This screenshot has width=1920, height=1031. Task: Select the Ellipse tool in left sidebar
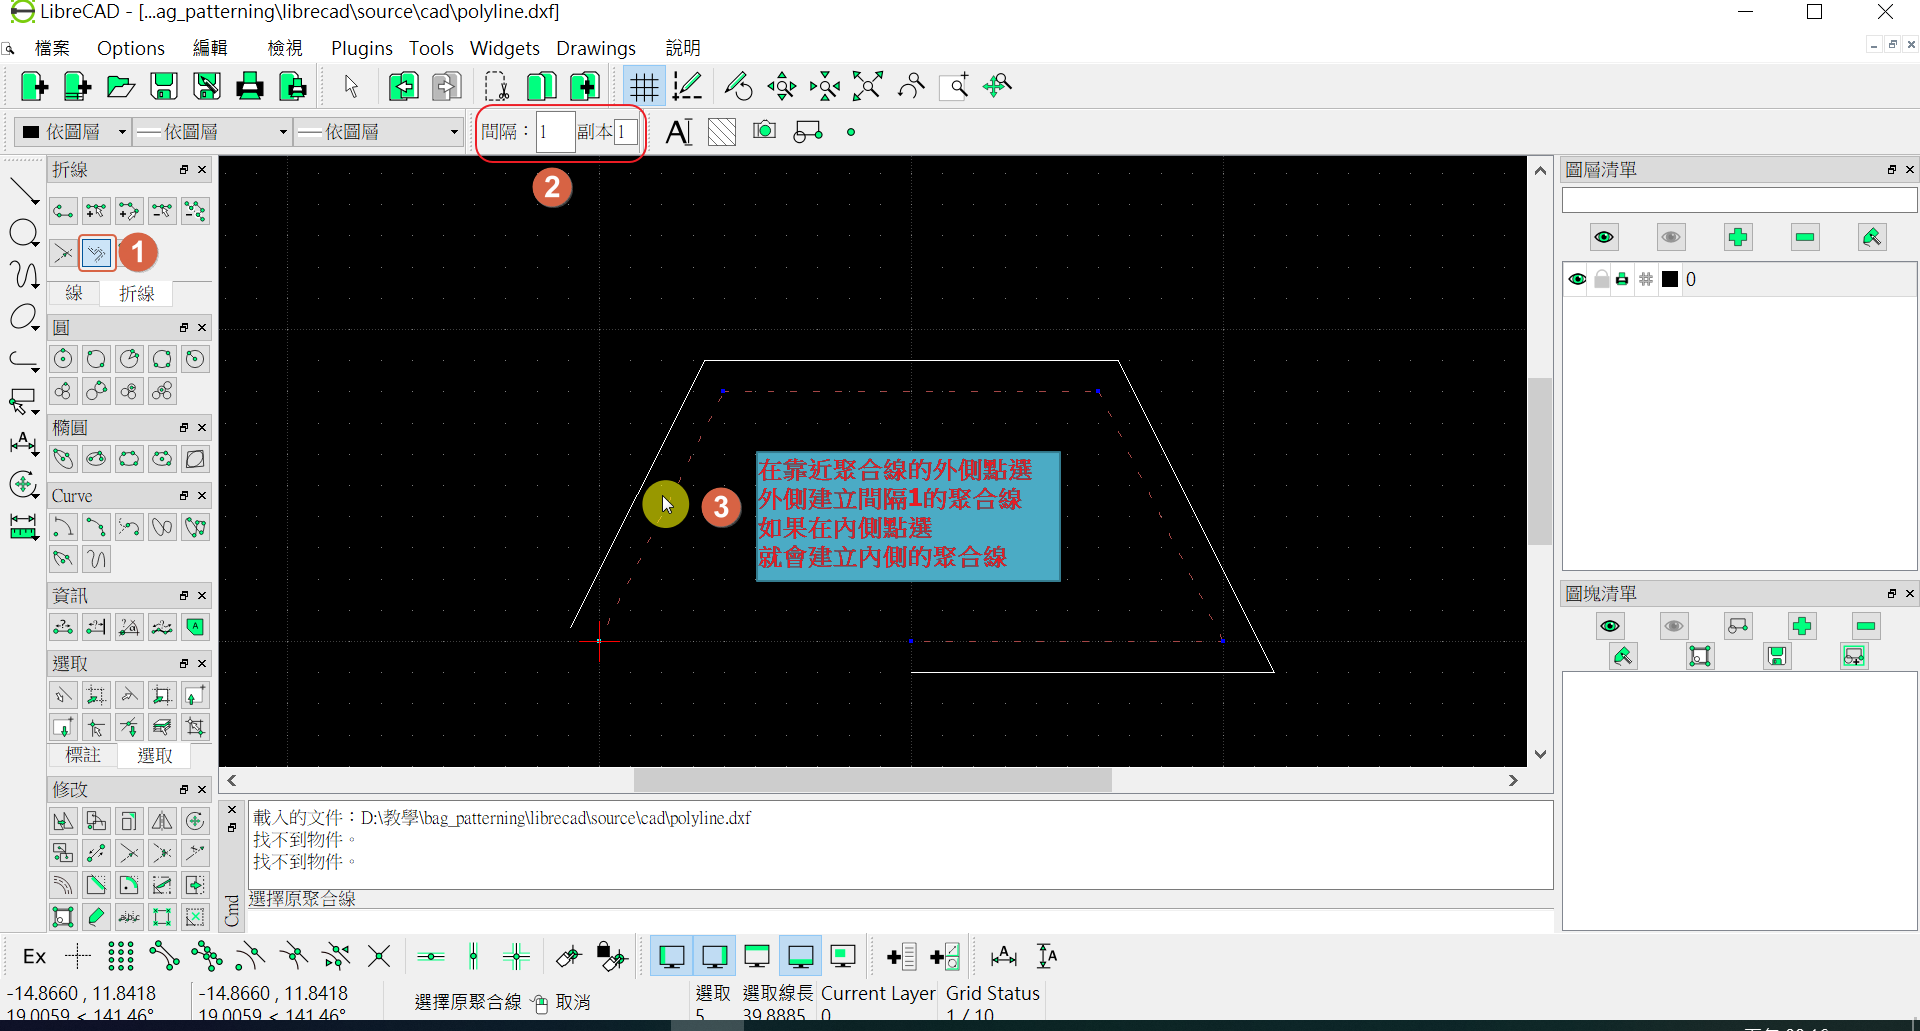coord(23,318)
